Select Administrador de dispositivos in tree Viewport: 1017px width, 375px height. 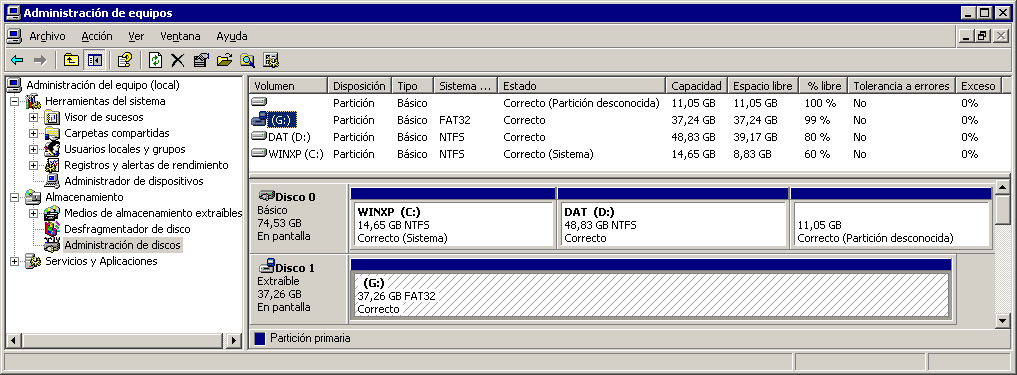point(134,181)
